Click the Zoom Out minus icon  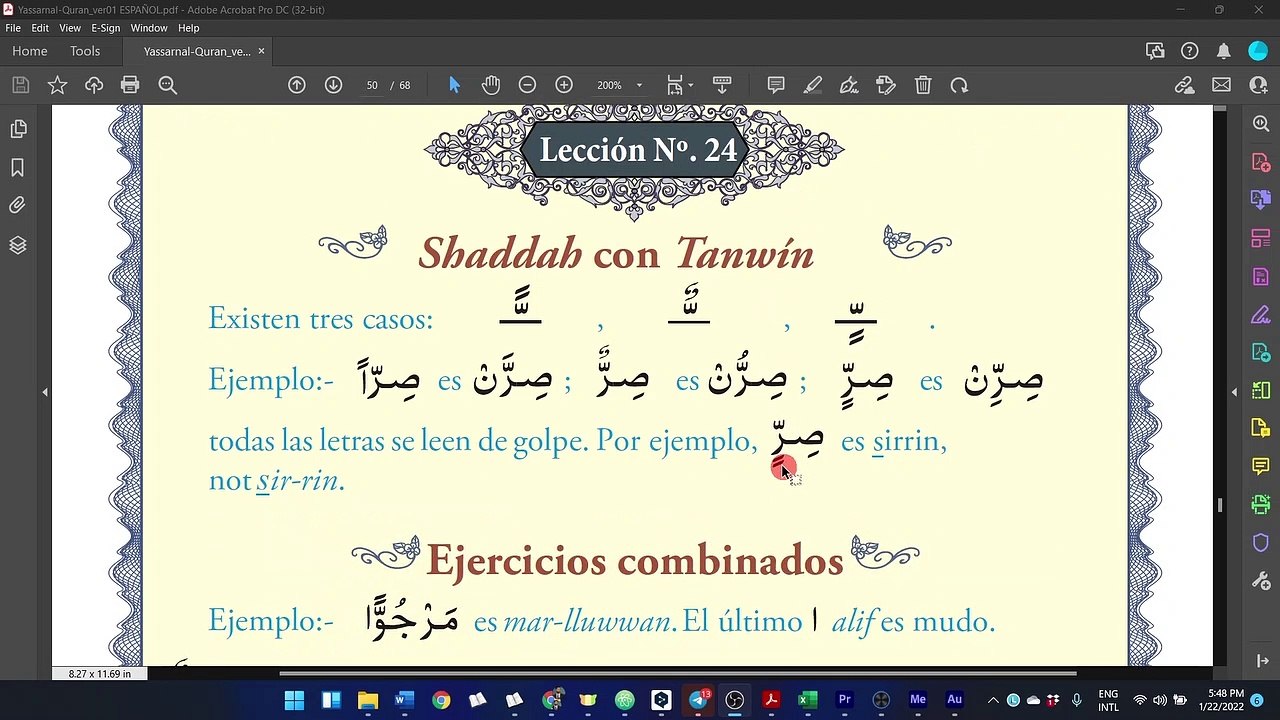click(x=527, y=85)
